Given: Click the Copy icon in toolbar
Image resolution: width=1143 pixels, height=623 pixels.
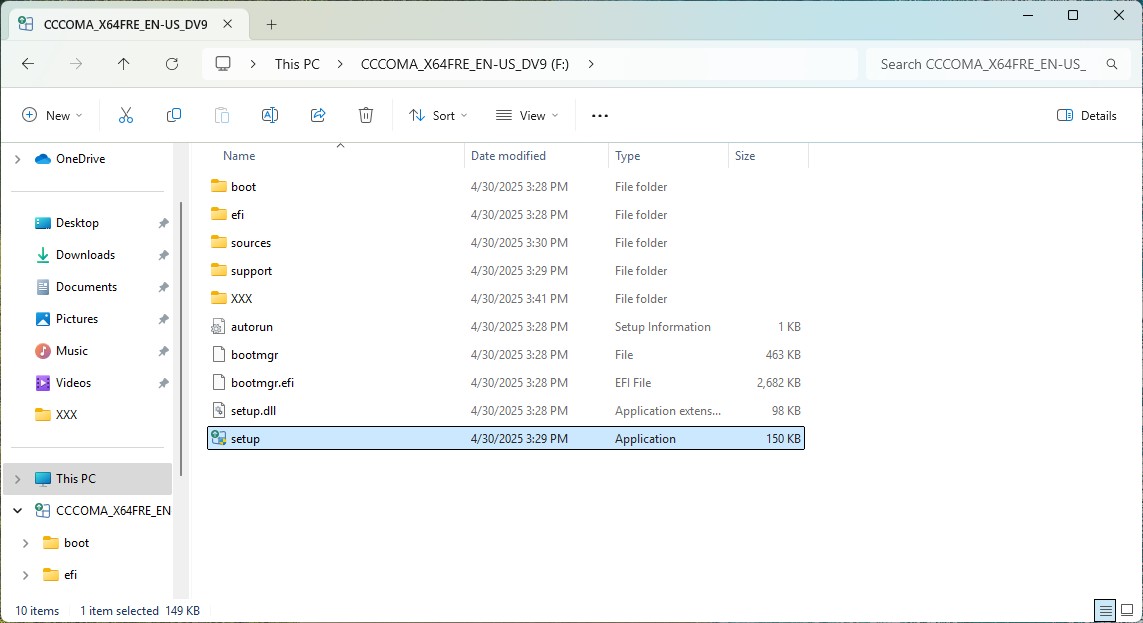Looking at the screenshot, I should (173, 115).
